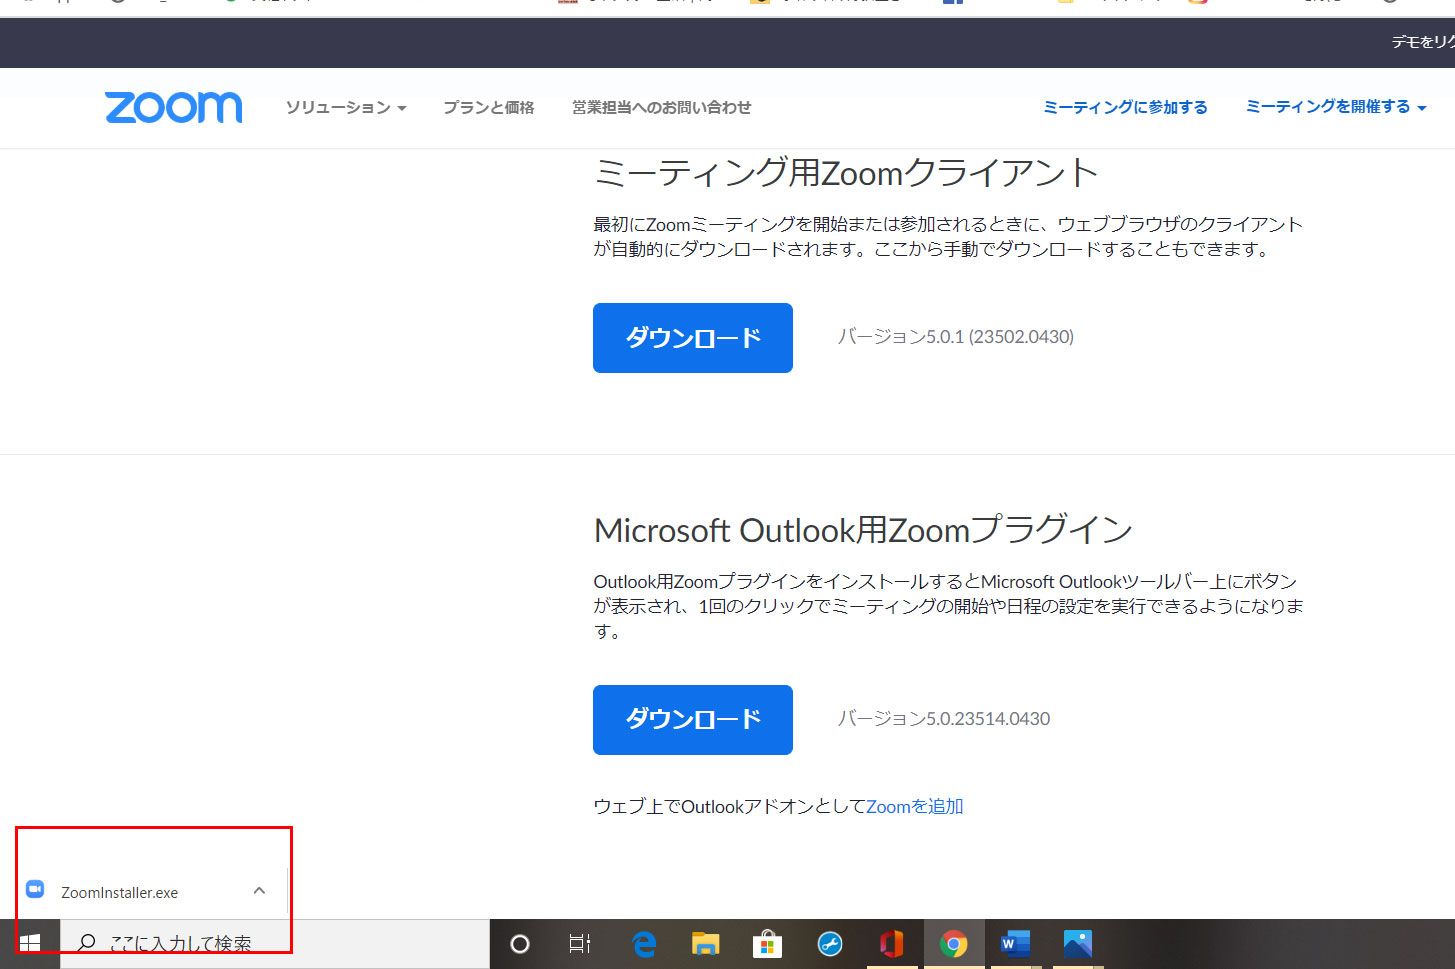Download the Microsoft Outlook用Zoomプラグイン
This screenshot has width=1455, height=969.
pyautogui.click(x=692, y=719)
